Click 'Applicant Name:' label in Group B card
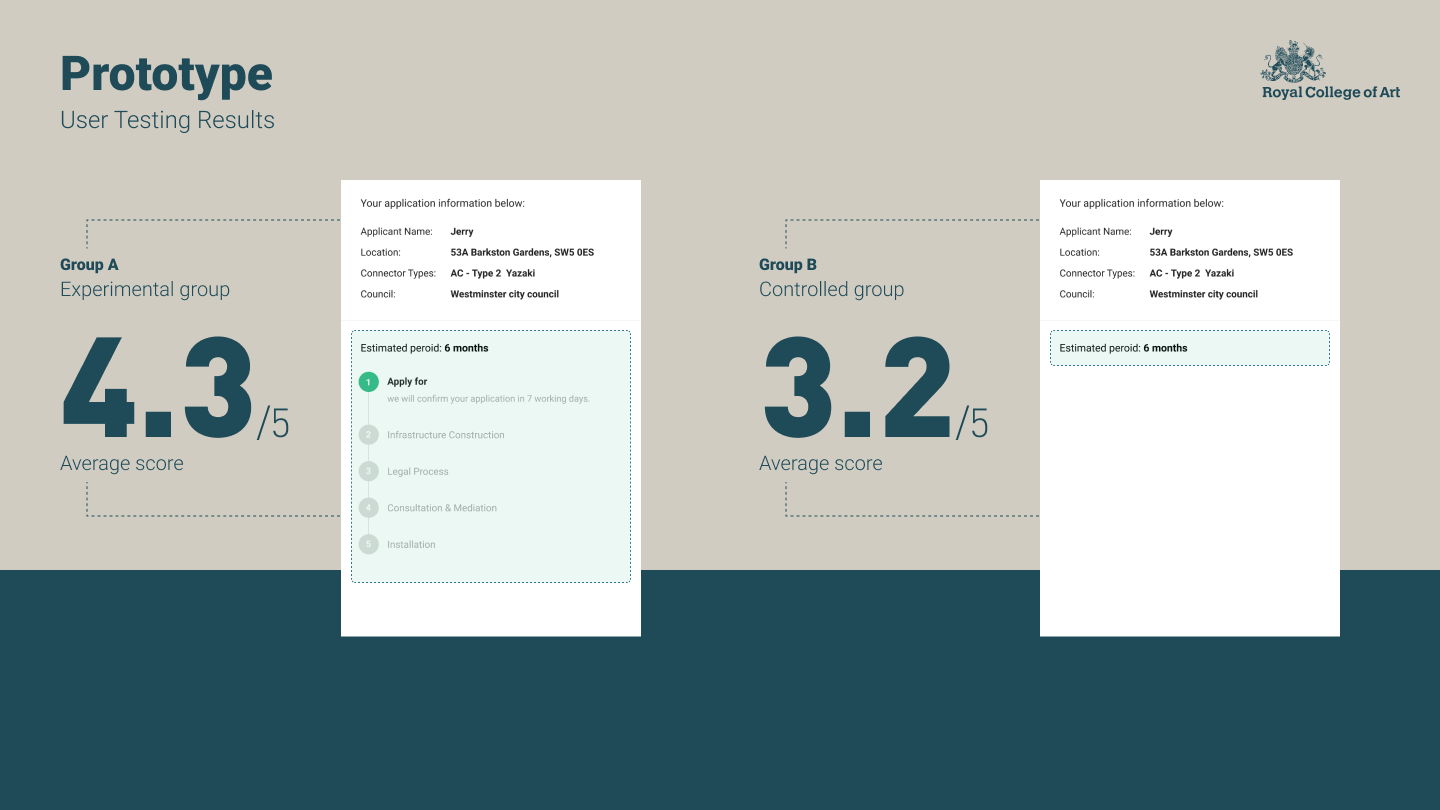This screenshot has height=810, width=1440. click(1095, 232)
